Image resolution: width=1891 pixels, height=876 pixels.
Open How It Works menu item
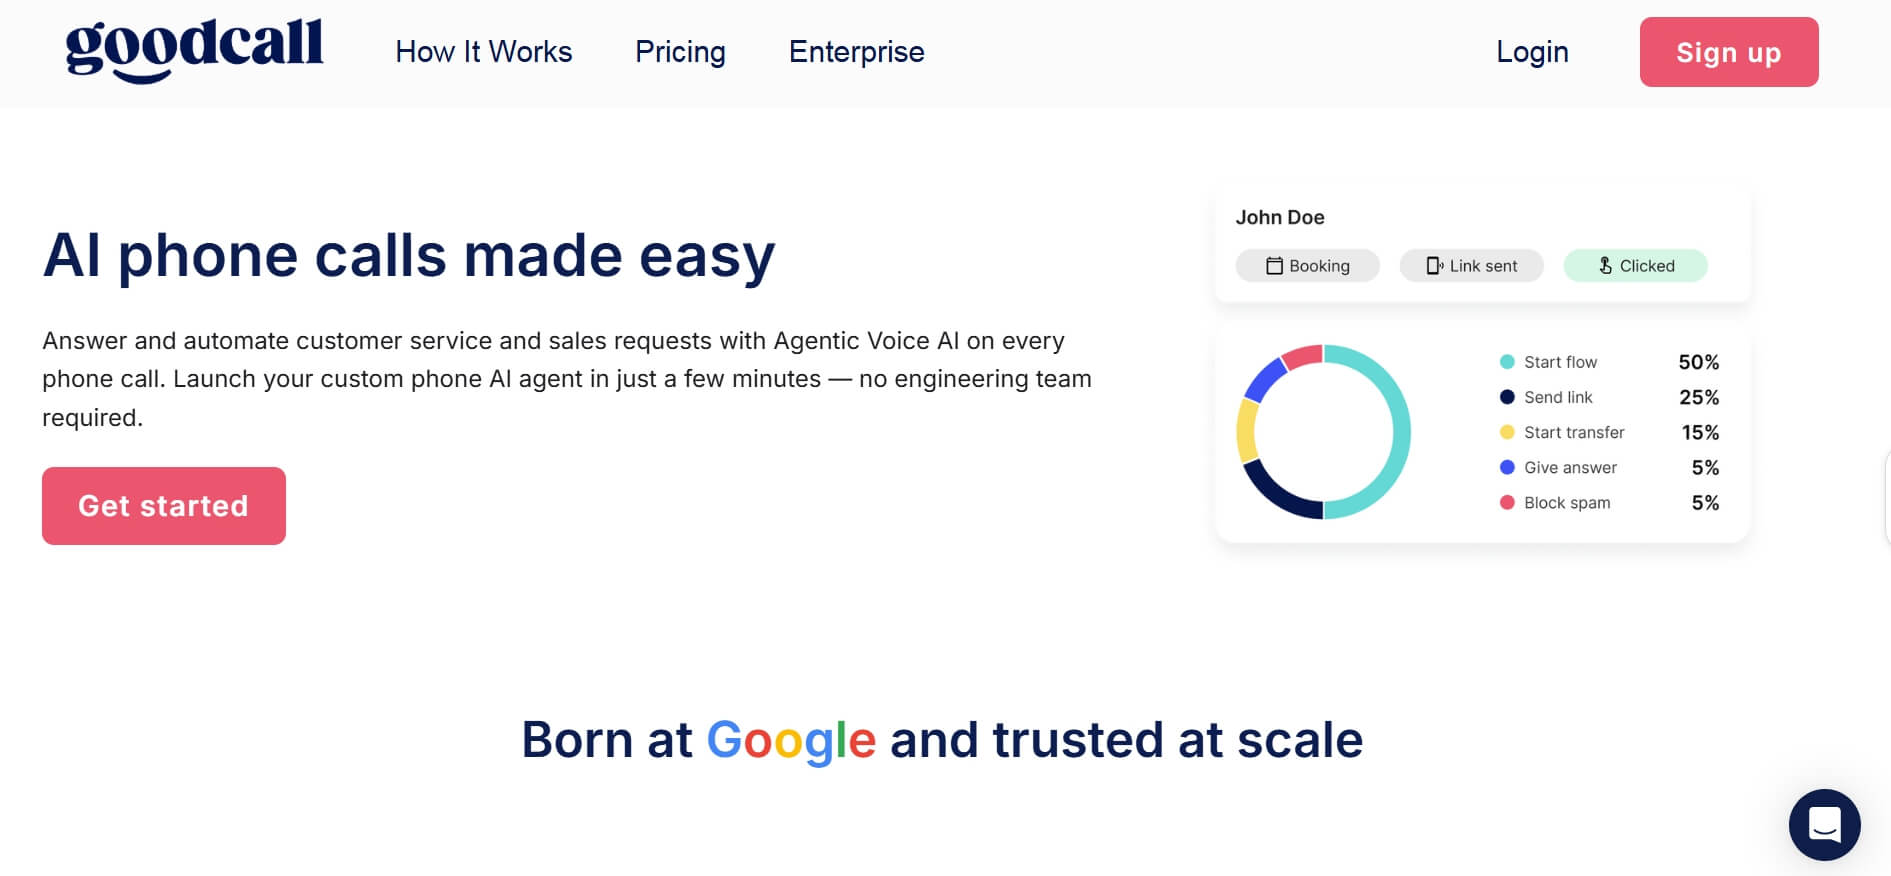(x=483, y=52)
